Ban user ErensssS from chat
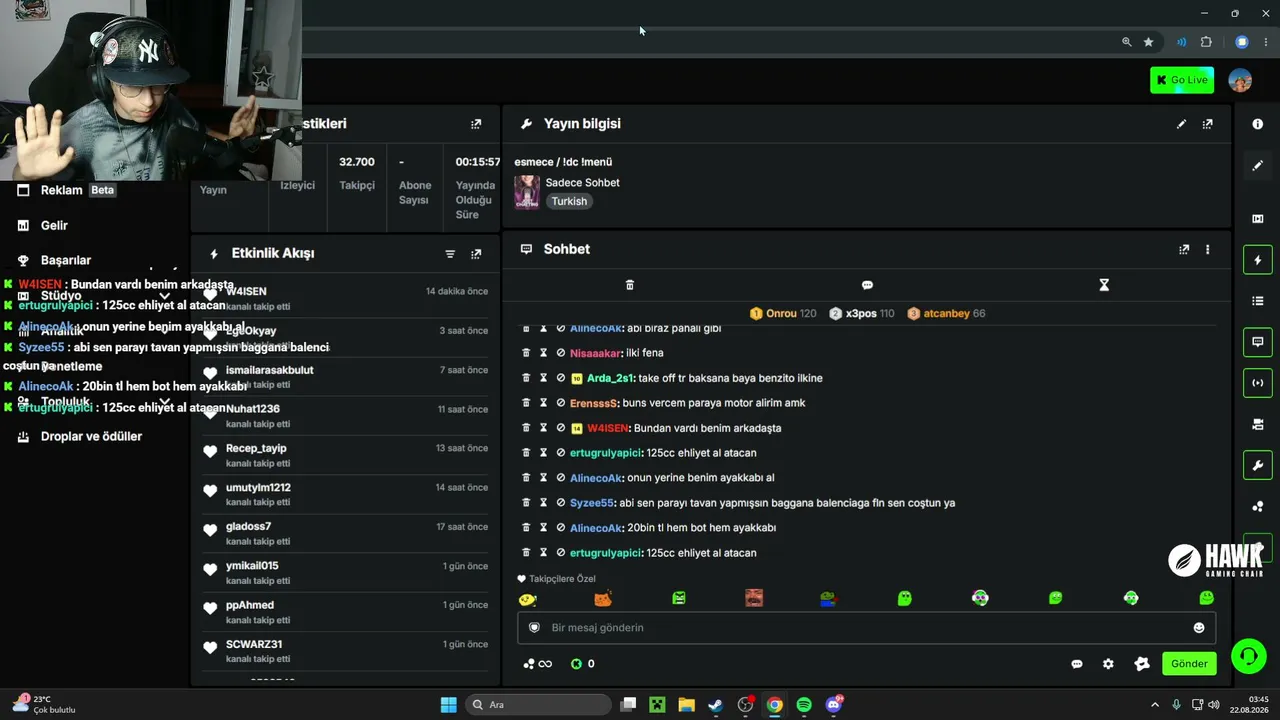1280x720 pixels. click(560, 403)
